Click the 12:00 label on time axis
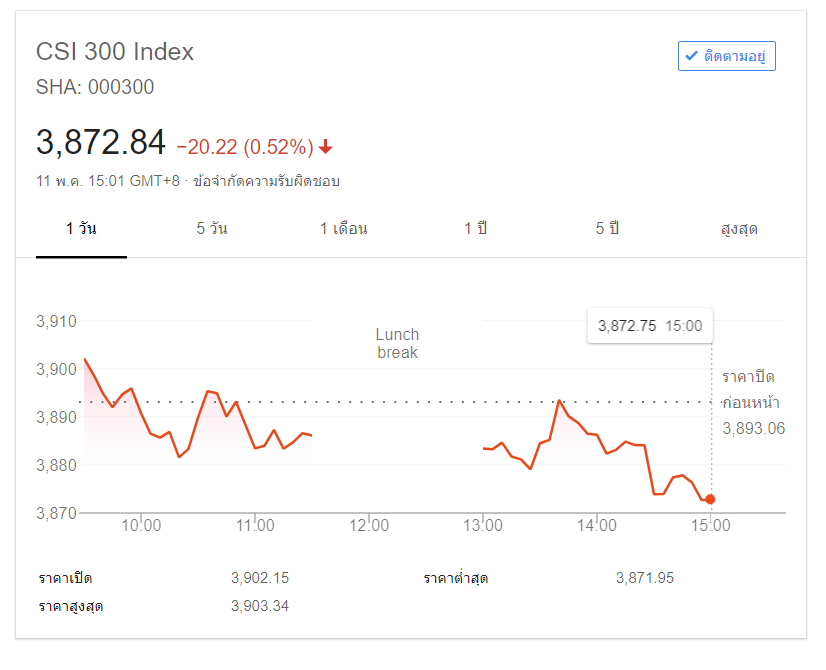The image size is (826, 670). [x=369, y=525]
